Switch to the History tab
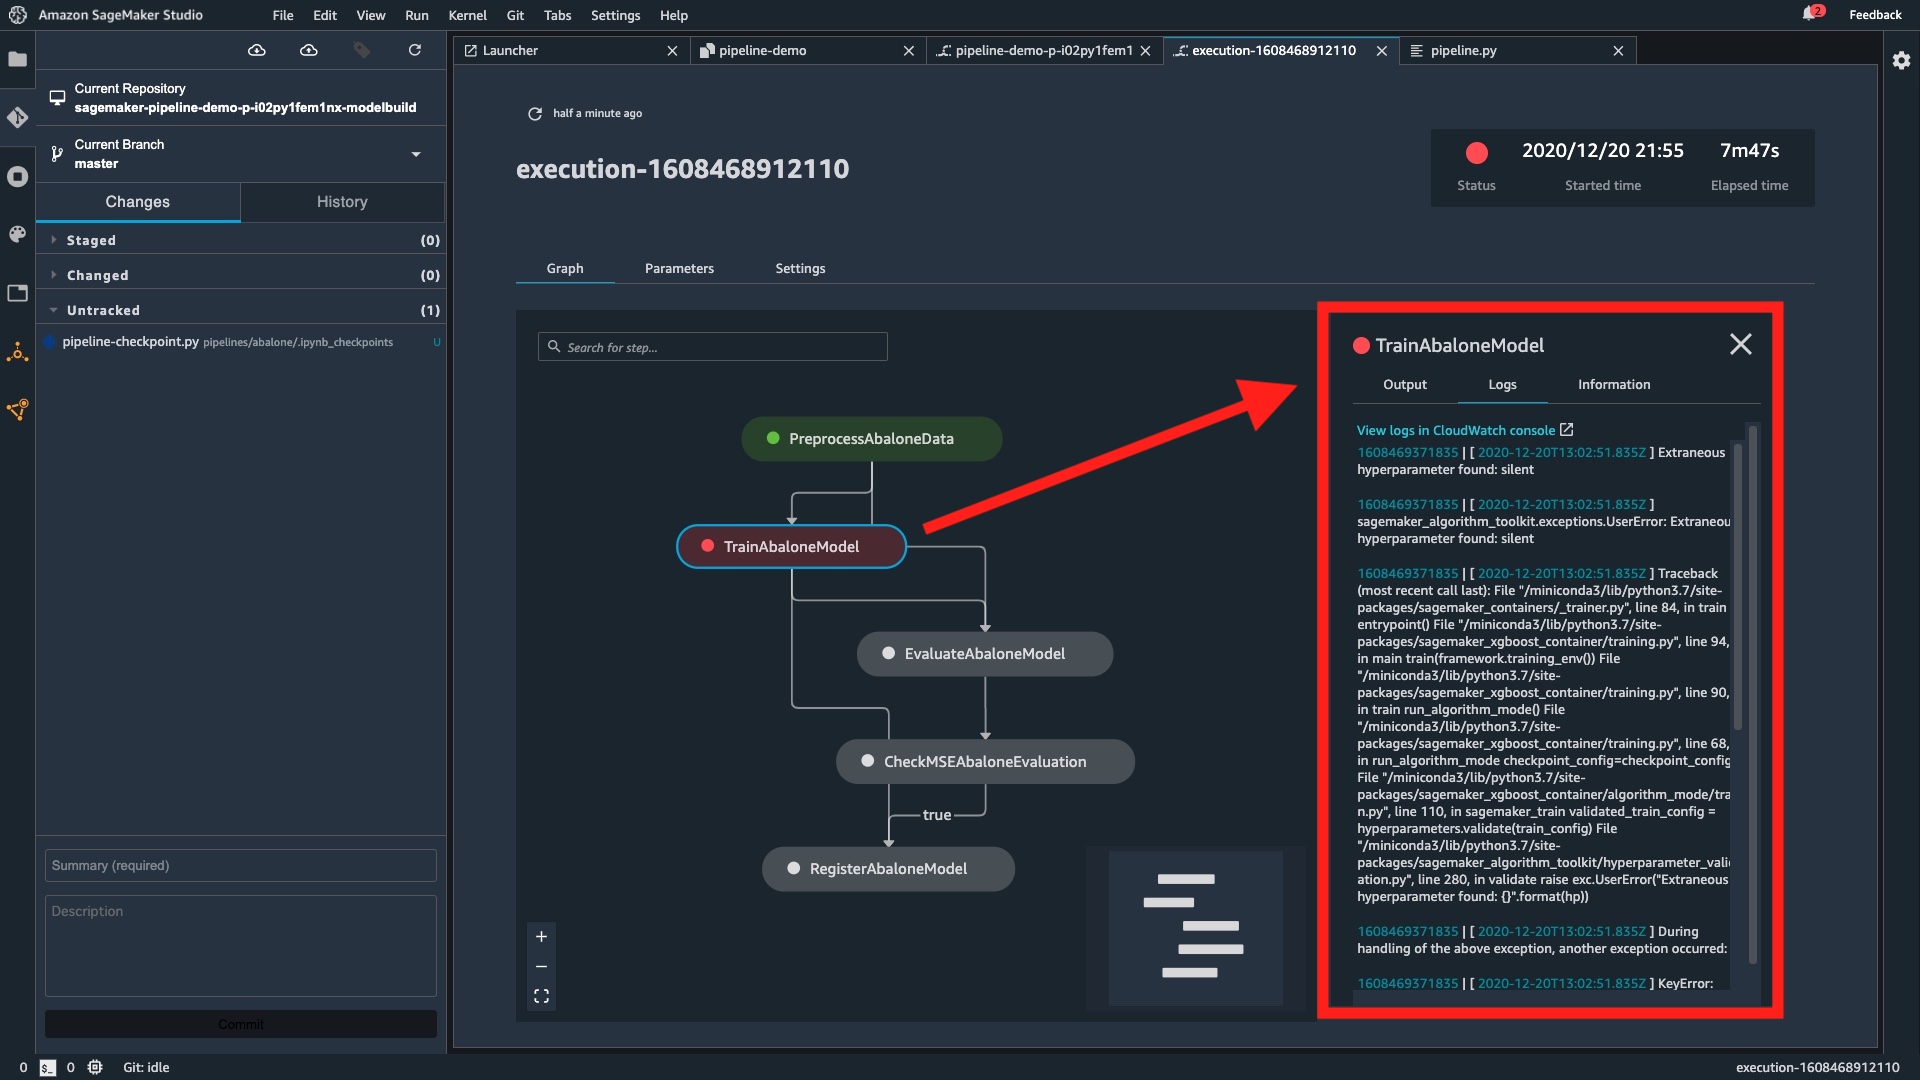Screen dimensions: 1920x1080 pos(342,202)
